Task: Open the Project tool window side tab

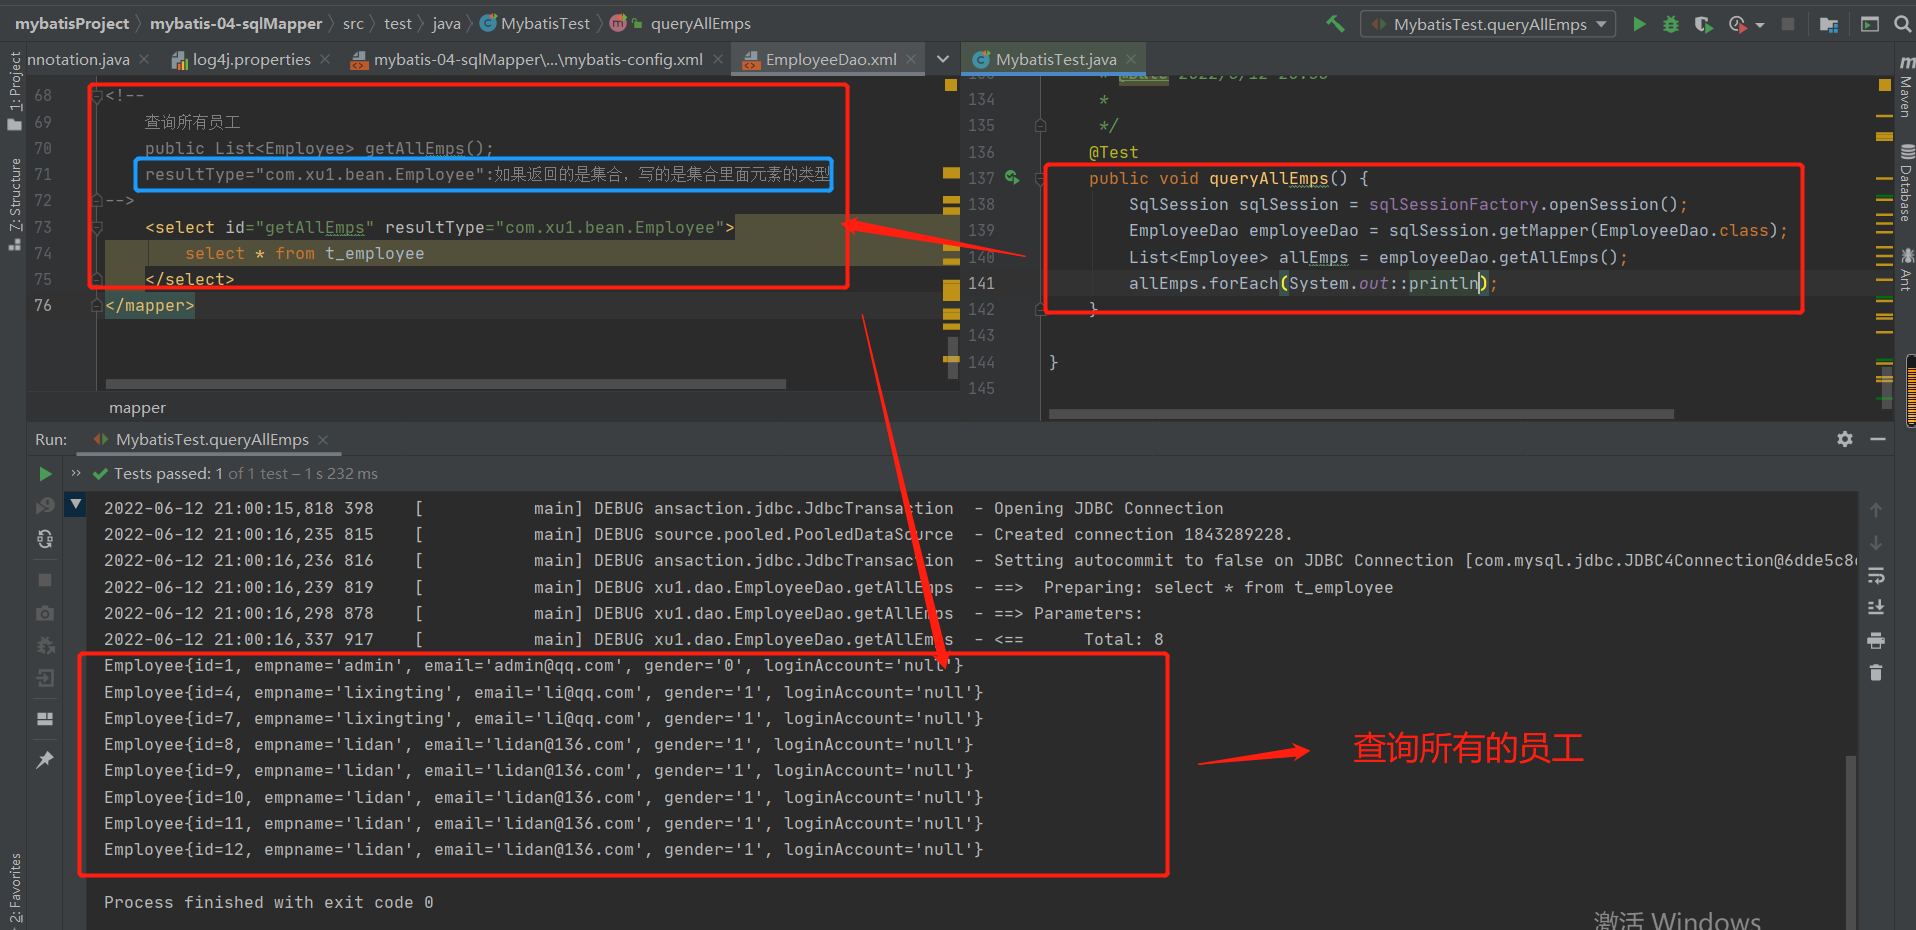Action: (14, 92)
